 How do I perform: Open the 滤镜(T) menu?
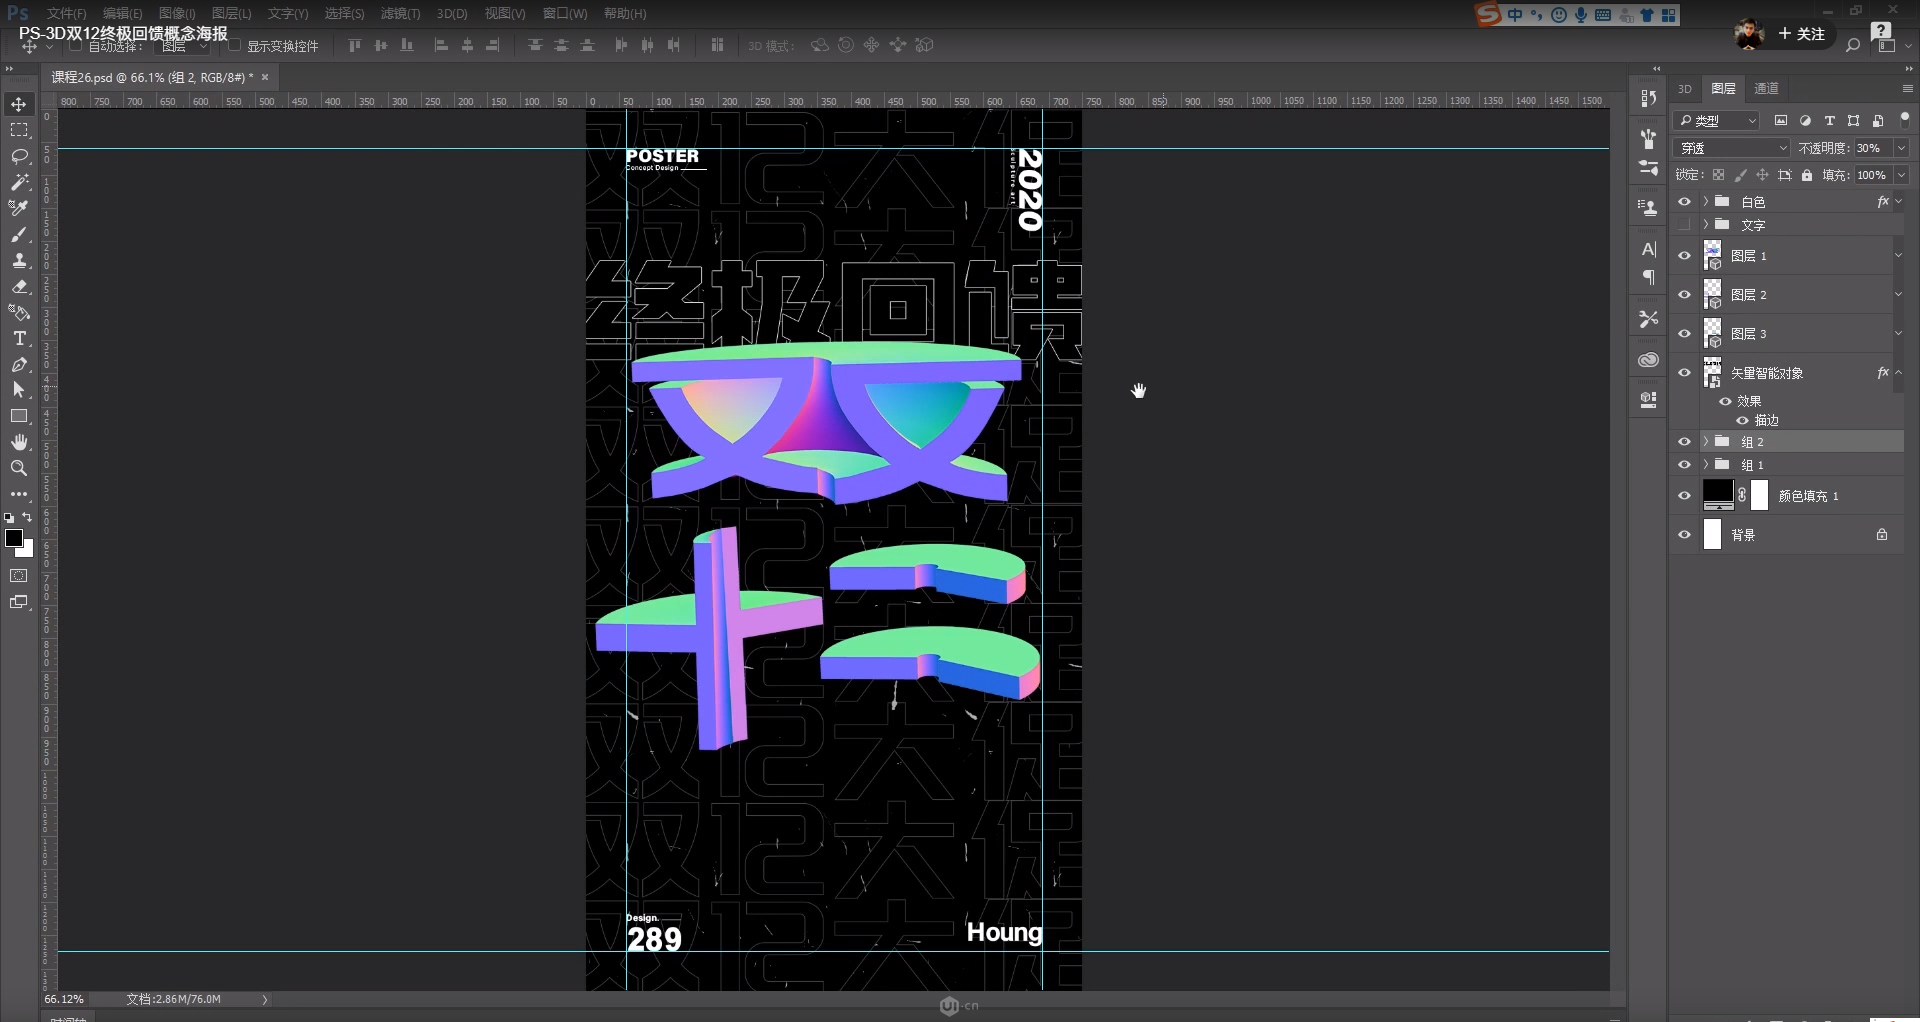[x=400, y=14]
